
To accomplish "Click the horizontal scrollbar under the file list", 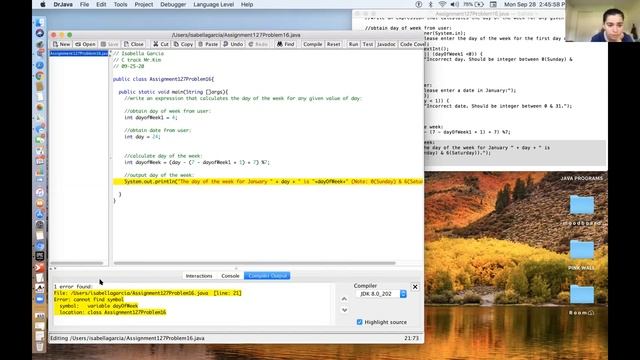I will click(77, 263).
